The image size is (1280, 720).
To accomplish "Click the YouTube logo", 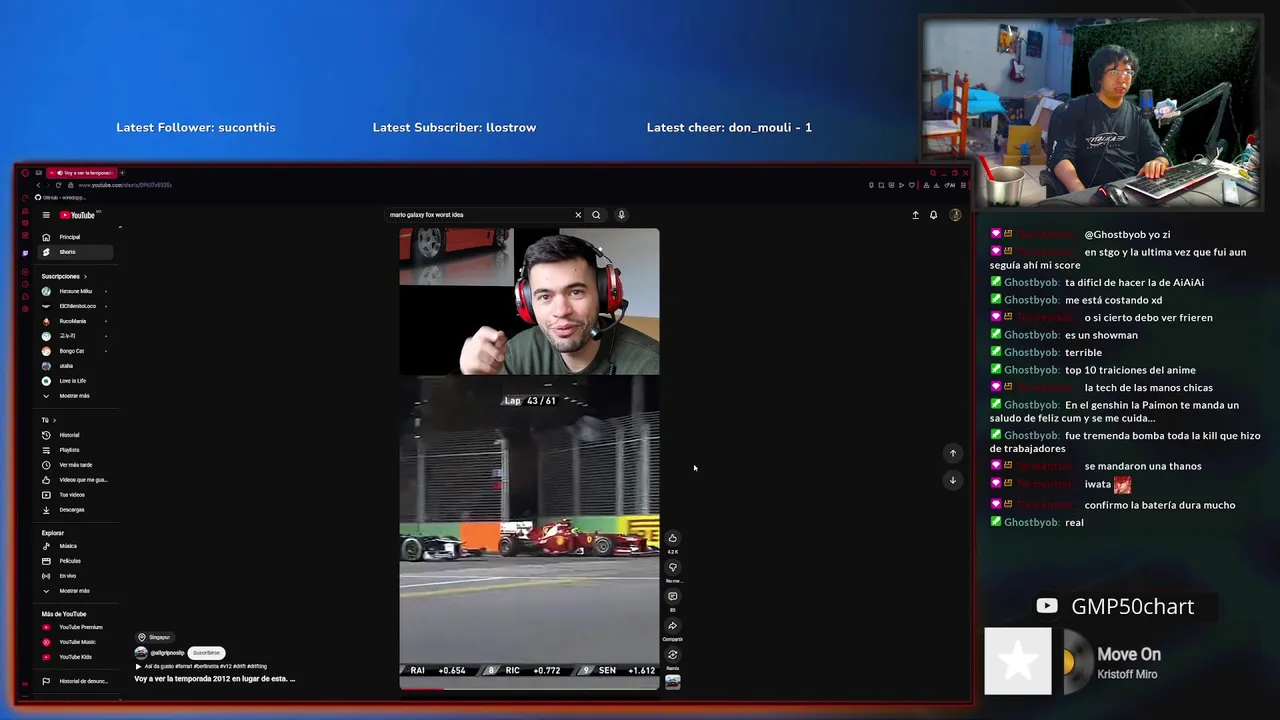I will click(78, 215).
